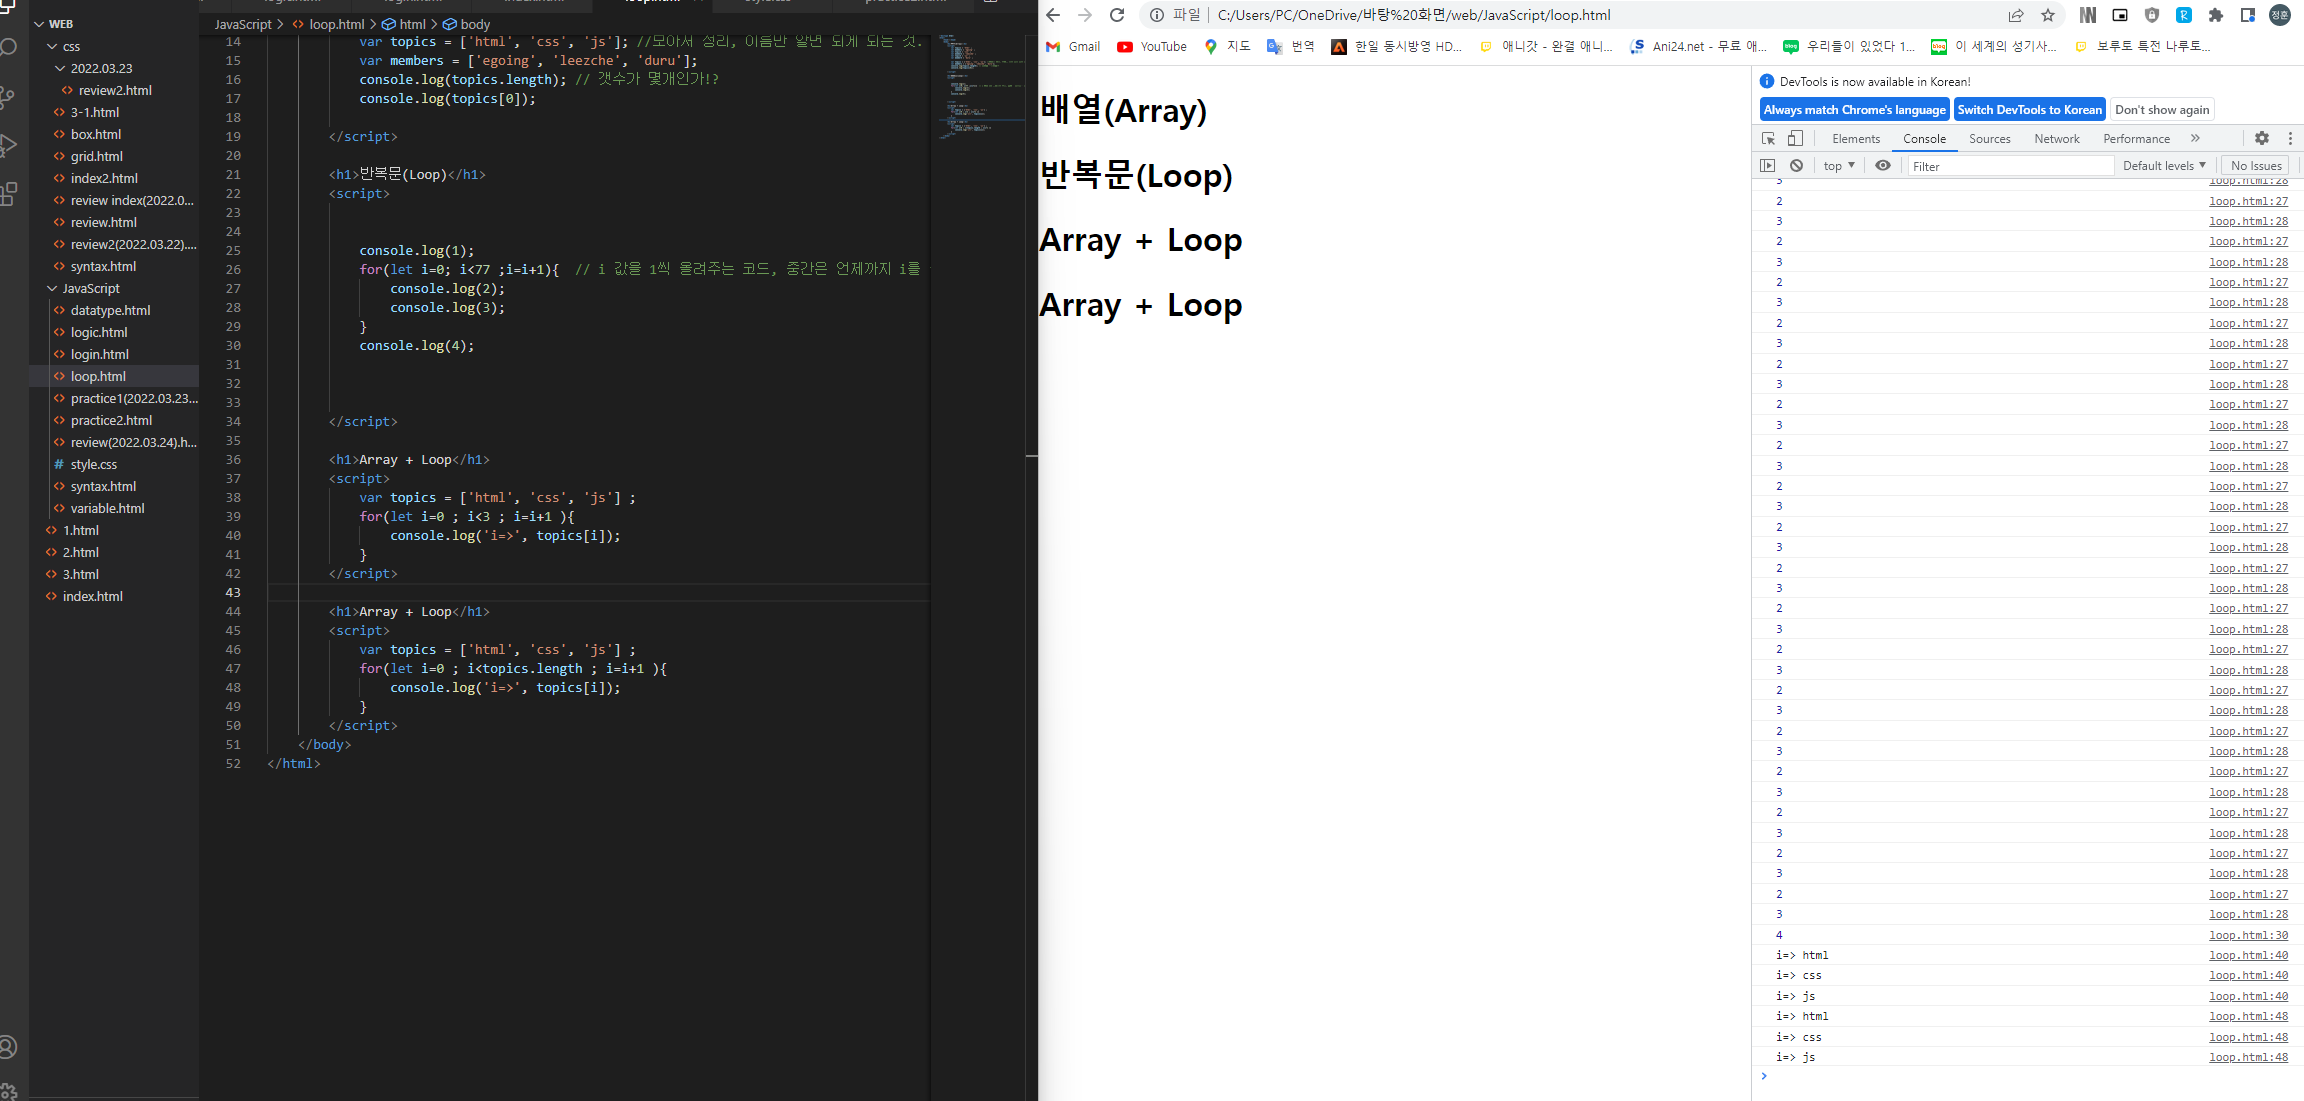Switch to the Sources tab
Image resolution: width=2304 pixels, height=1101 pixels.
[x=1989, y=139]
